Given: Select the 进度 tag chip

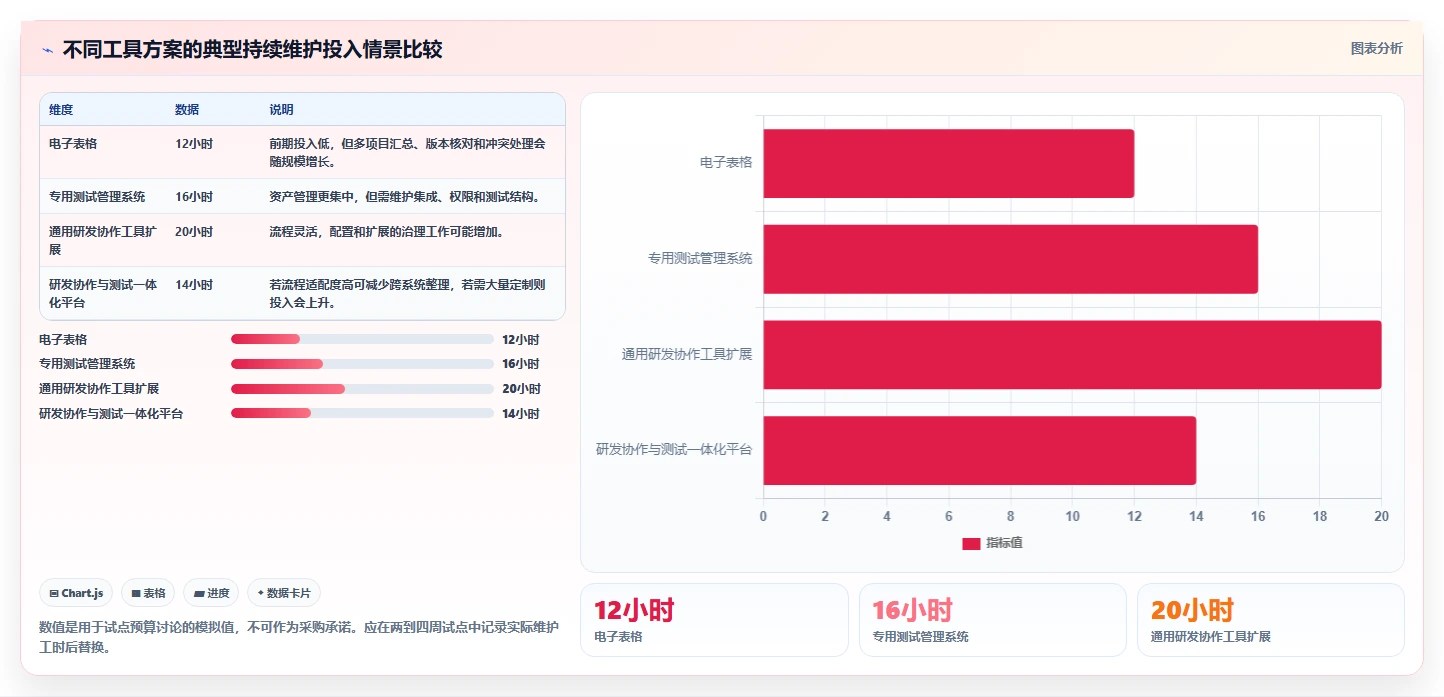Looking at the screenshot, I should 211,593.
